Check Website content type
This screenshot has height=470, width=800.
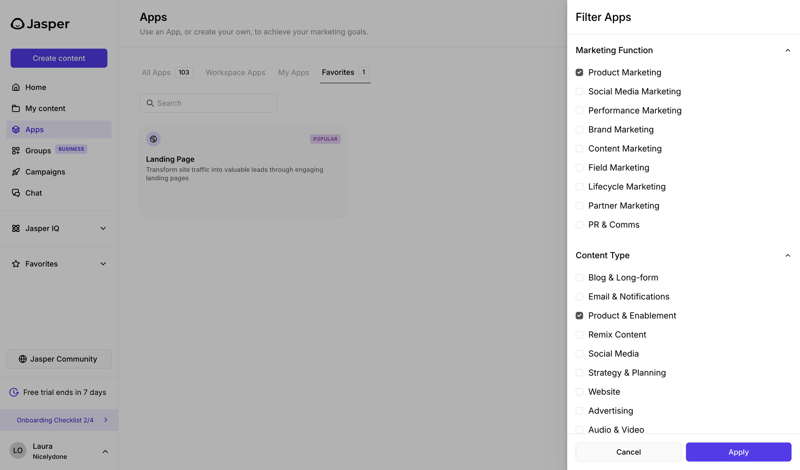pos(579,392)
